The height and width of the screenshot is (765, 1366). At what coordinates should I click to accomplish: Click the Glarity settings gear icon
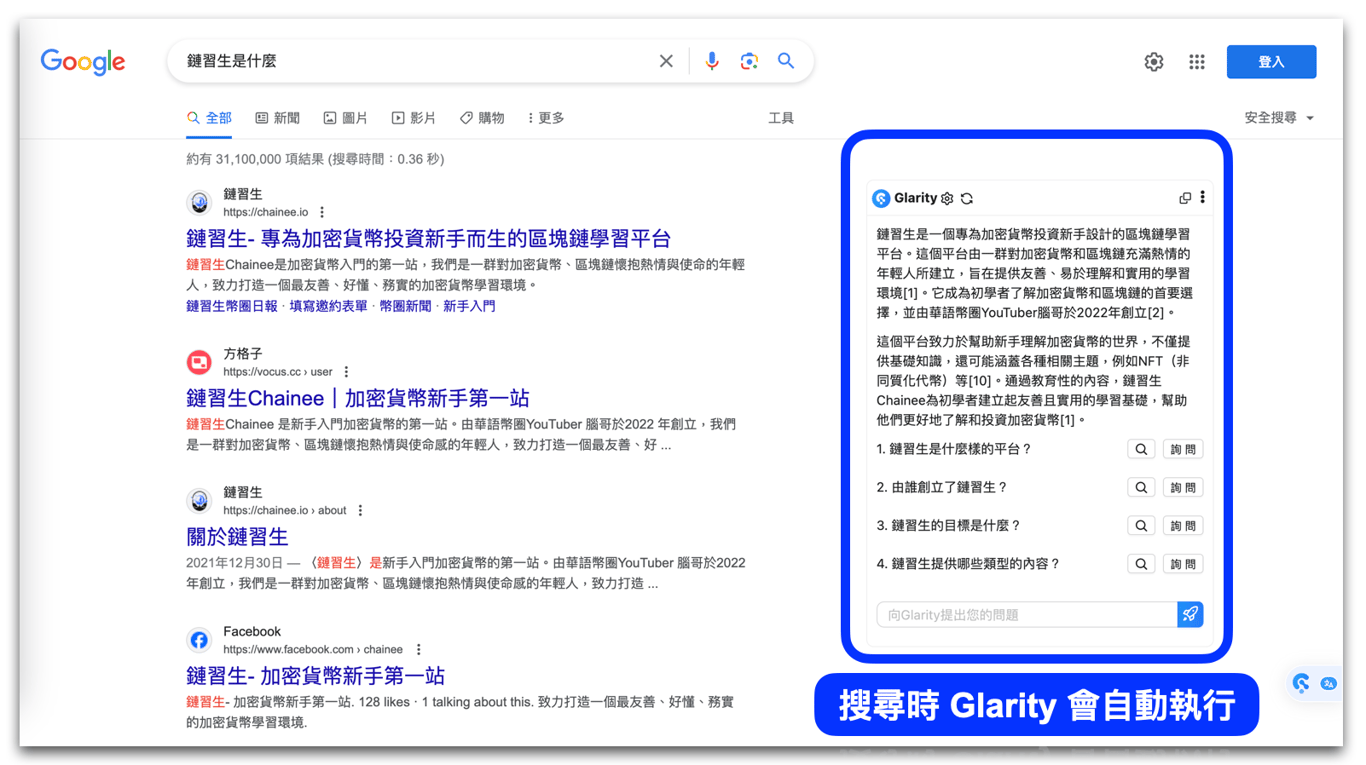click(x=947, y=198)
